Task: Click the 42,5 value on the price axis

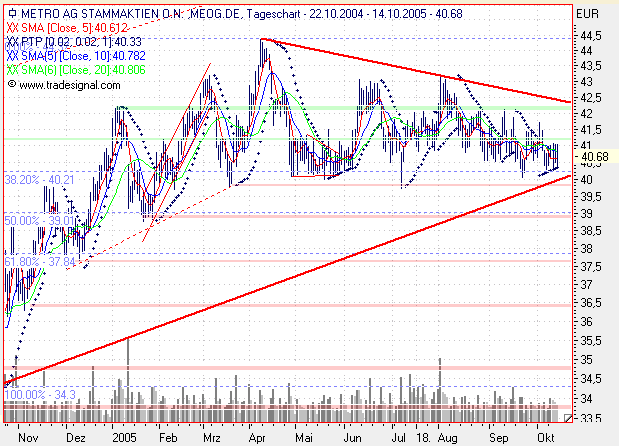Action: click(x=591, y=97)
